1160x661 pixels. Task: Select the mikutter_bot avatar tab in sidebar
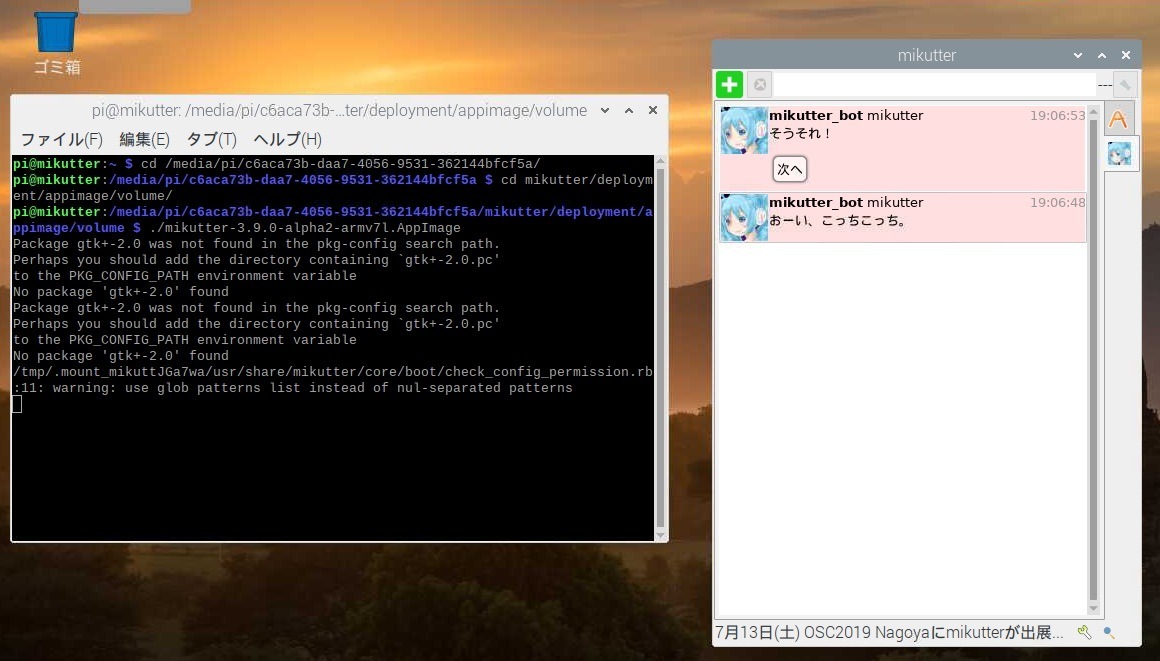(x=1119, y=154)
